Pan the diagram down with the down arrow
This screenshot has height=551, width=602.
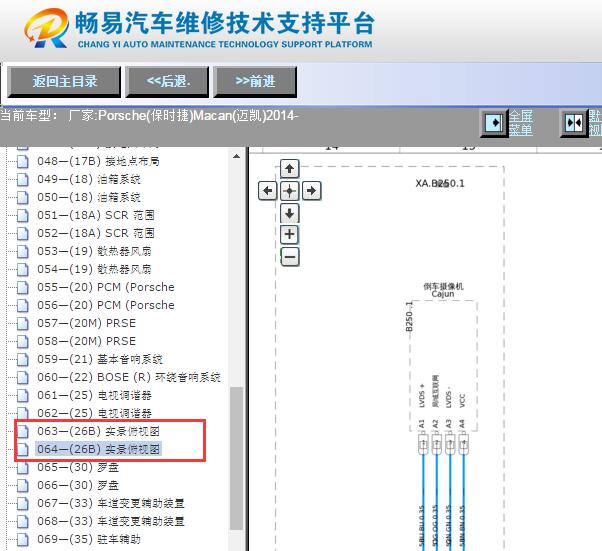coord(289,213)
